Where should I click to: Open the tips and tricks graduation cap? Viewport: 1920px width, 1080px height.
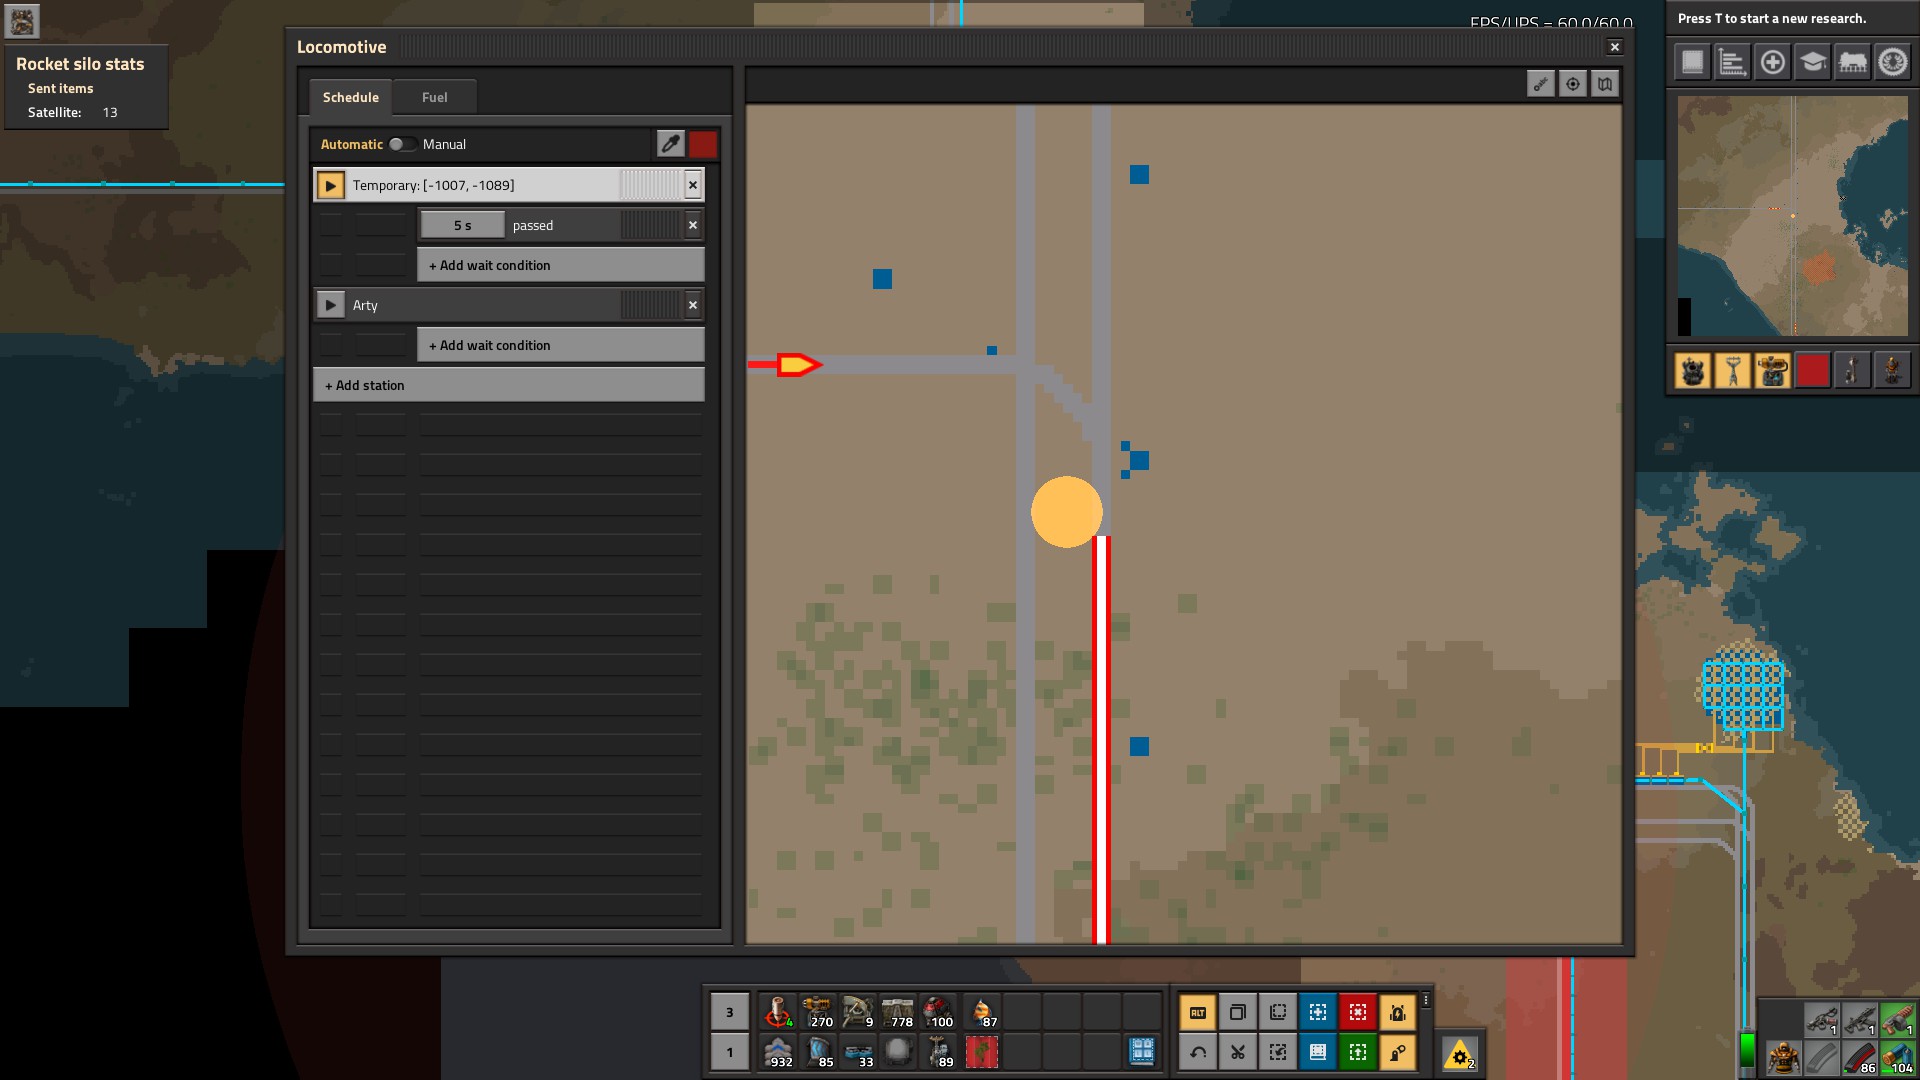(1812, 62)
